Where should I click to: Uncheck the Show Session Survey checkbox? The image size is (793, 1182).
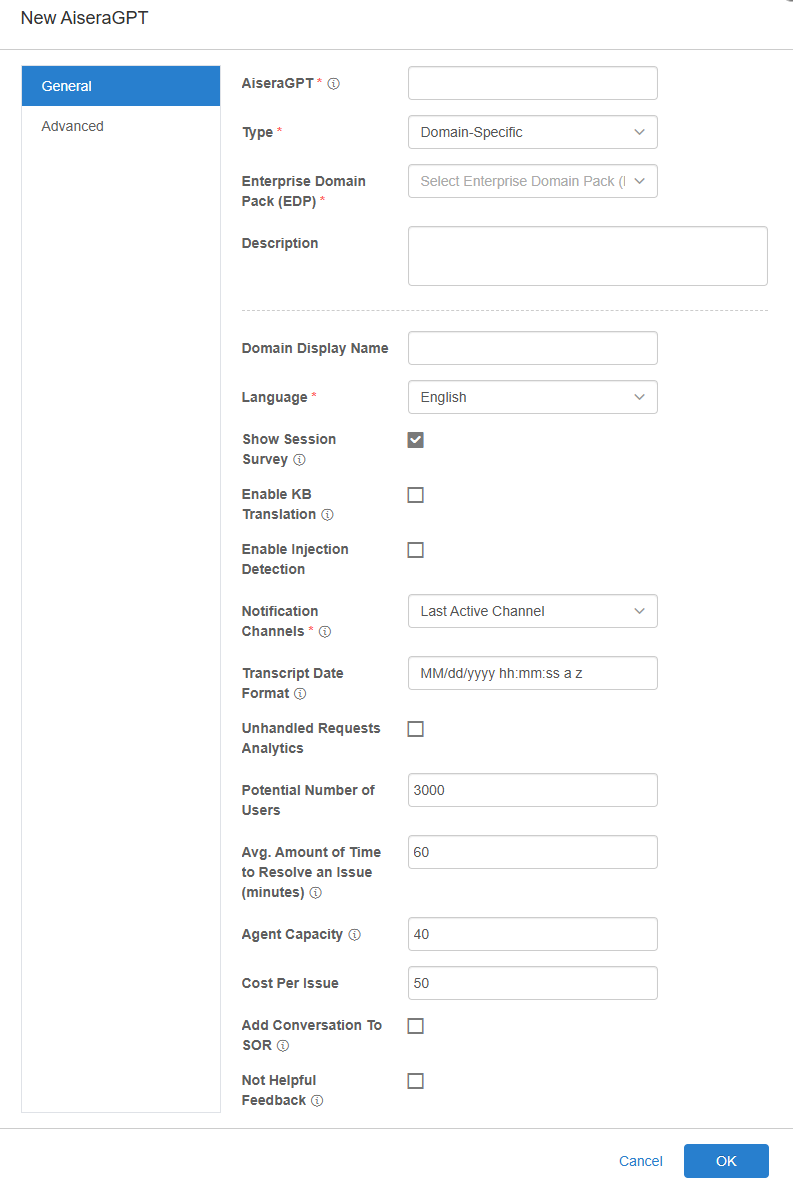416,440
